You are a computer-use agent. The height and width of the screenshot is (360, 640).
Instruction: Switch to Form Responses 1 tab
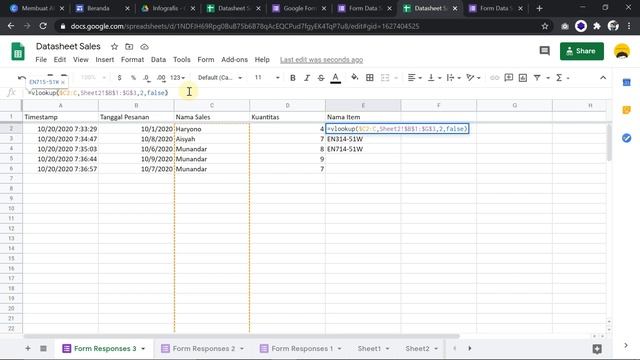[302, 349]
